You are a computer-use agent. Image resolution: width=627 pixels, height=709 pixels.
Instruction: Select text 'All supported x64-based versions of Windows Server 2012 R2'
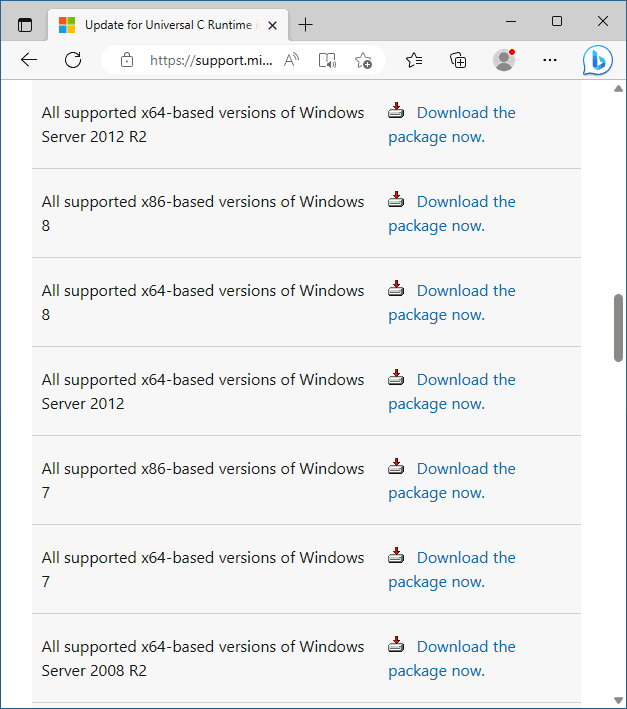click(203, 125)
